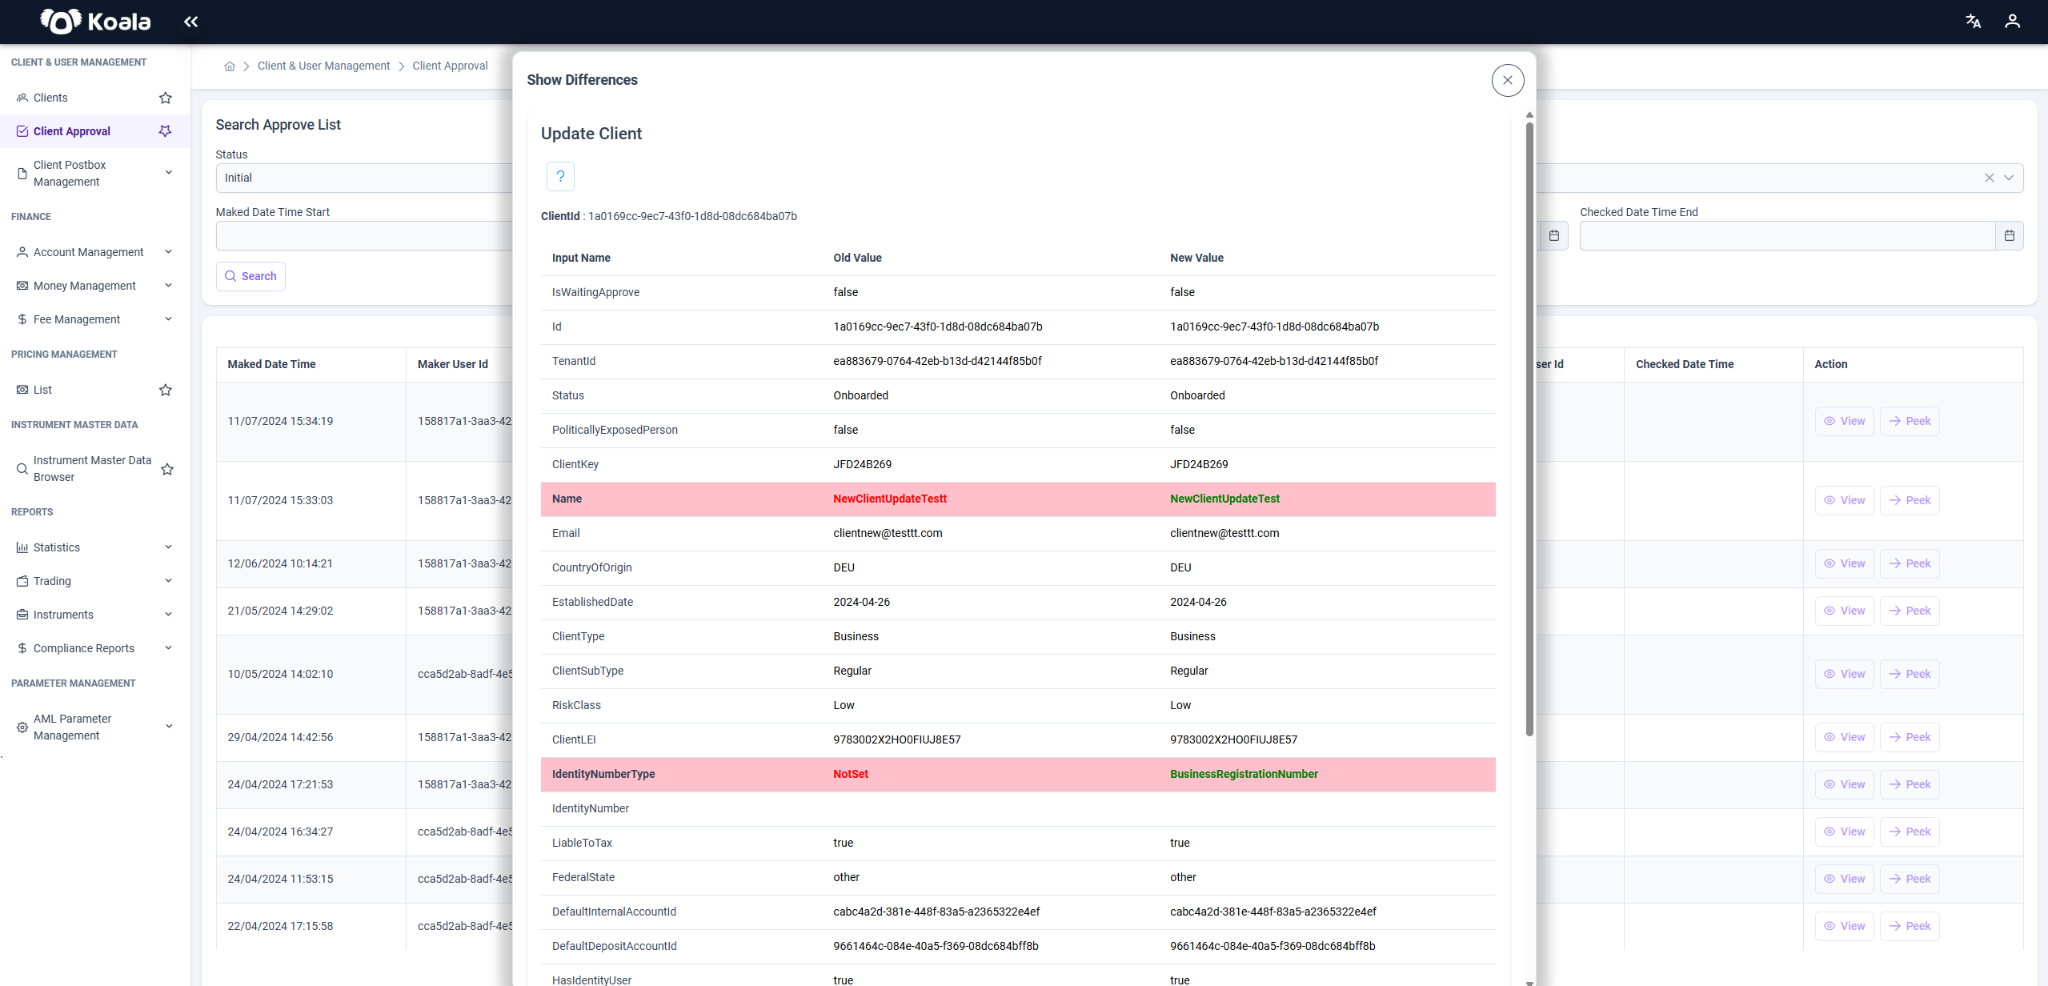Click Checked Date Time End input
This screenshot has height=986, width=2048.
[1788, 236]
